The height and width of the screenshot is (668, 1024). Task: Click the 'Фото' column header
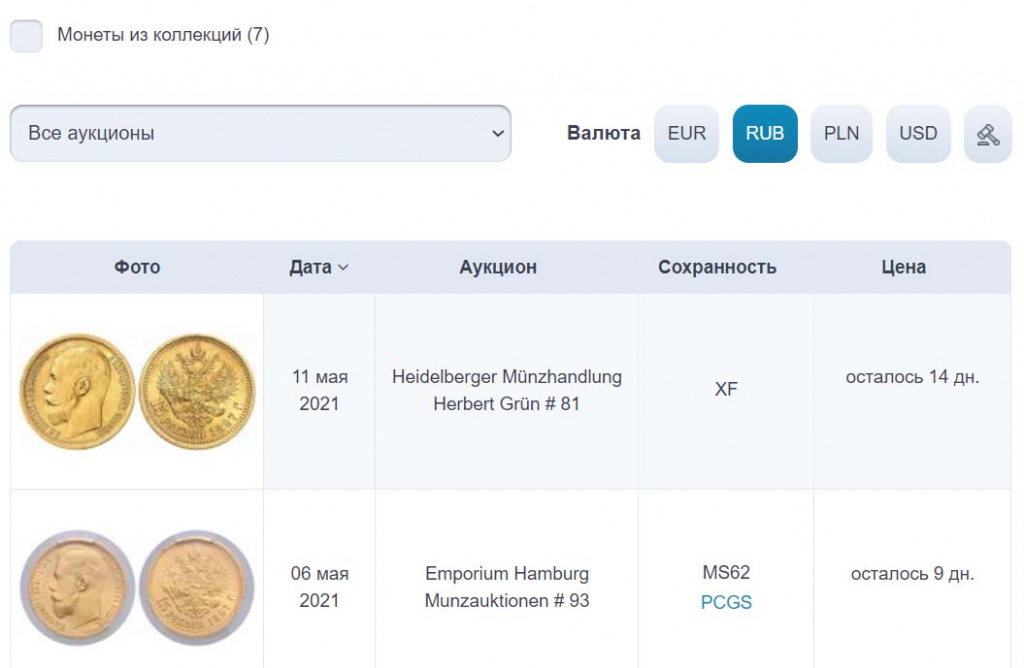click(137, 268)
